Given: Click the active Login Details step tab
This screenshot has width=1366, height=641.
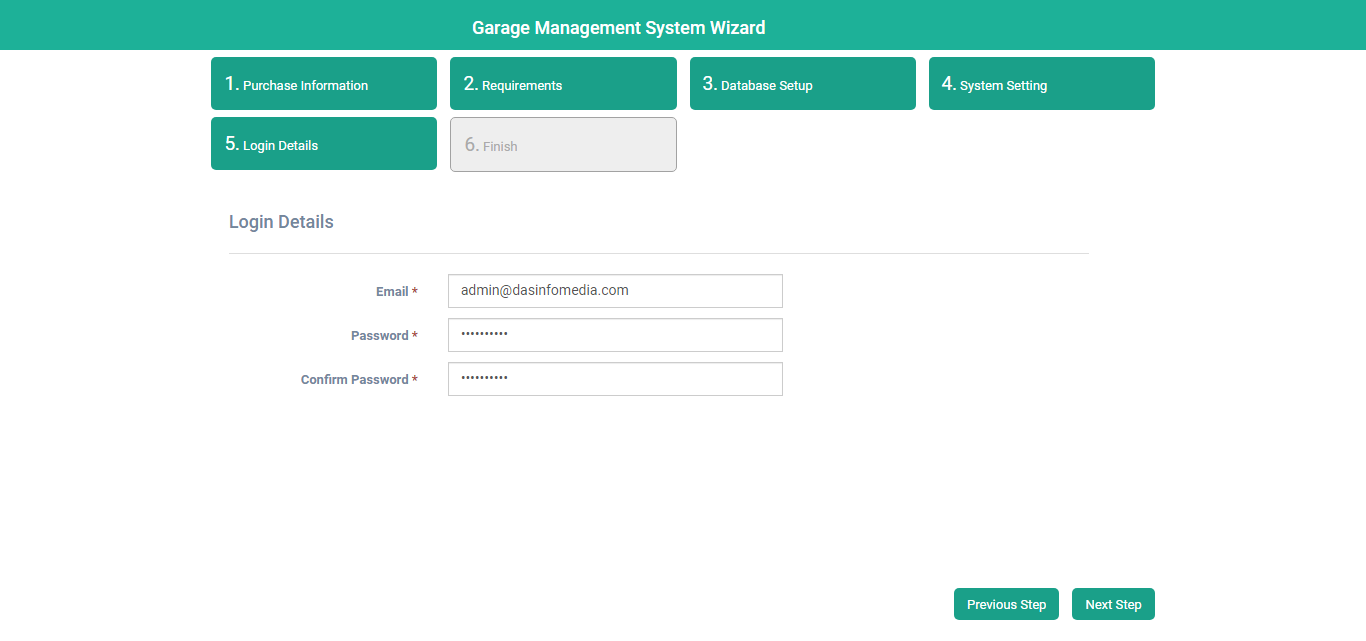Looking at the screenshot, I should pos(323,144).
